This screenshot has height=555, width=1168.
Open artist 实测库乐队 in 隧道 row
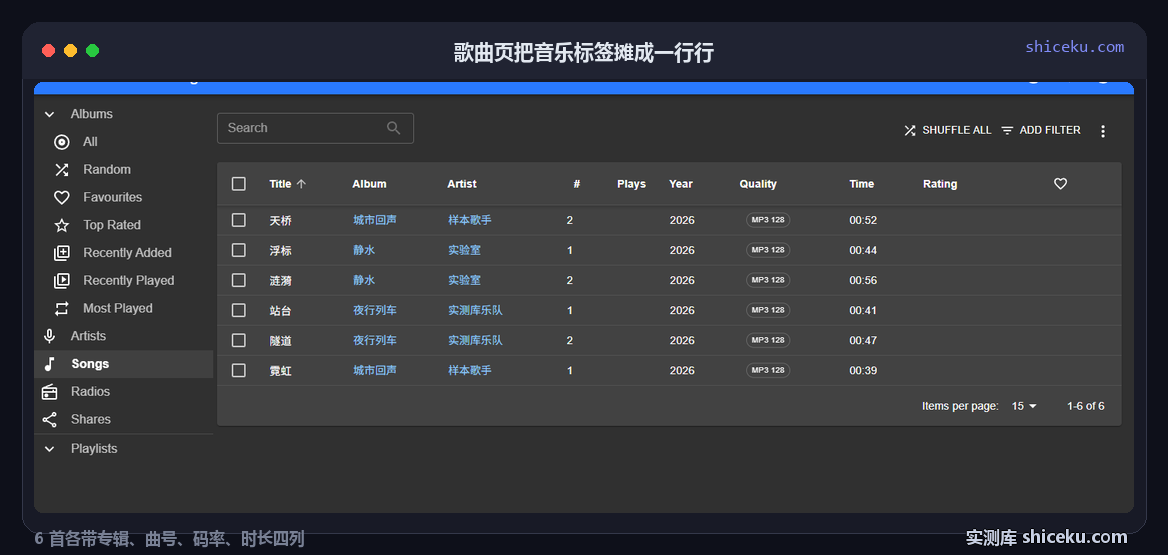click(475, 340)
